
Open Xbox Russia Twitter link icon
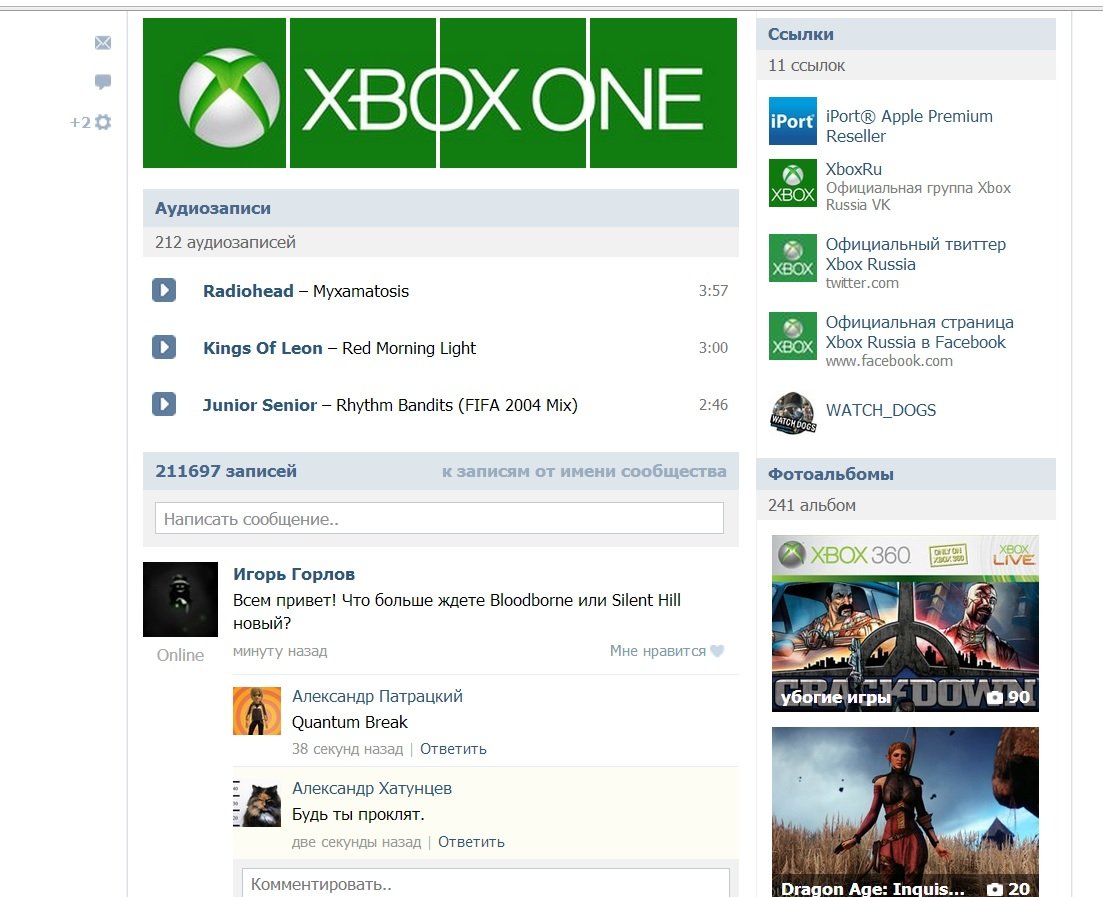pyautogui.click(x=793, y=257)
